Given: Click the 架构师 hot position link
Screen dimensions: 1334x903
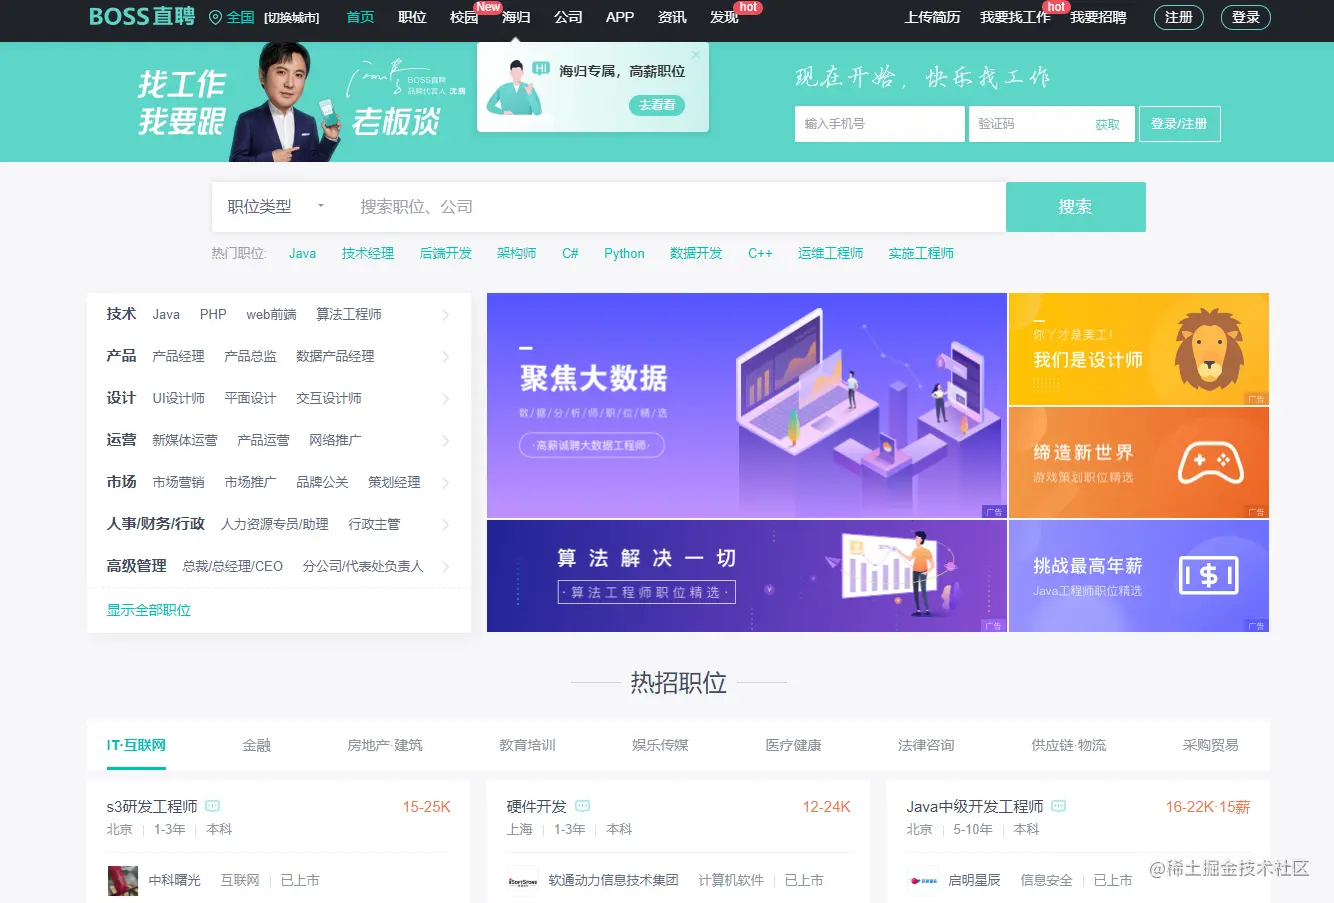Looking at the screenshot, I should point(516,254).
